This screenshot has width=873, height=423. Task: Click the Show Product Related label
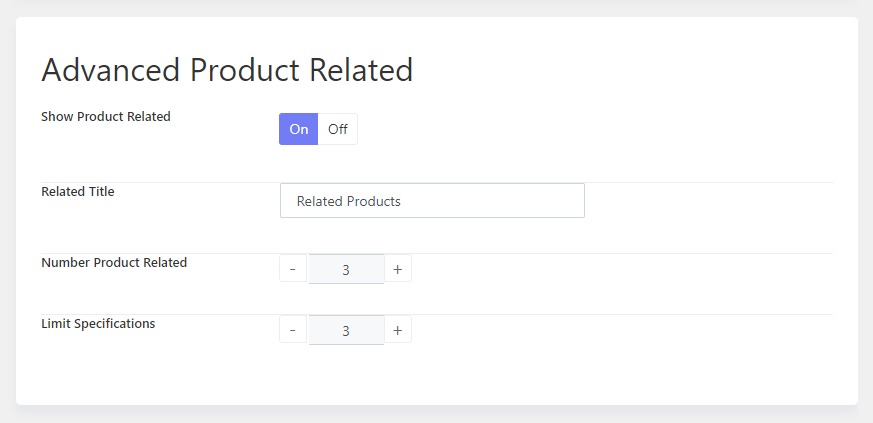point(106,117)
